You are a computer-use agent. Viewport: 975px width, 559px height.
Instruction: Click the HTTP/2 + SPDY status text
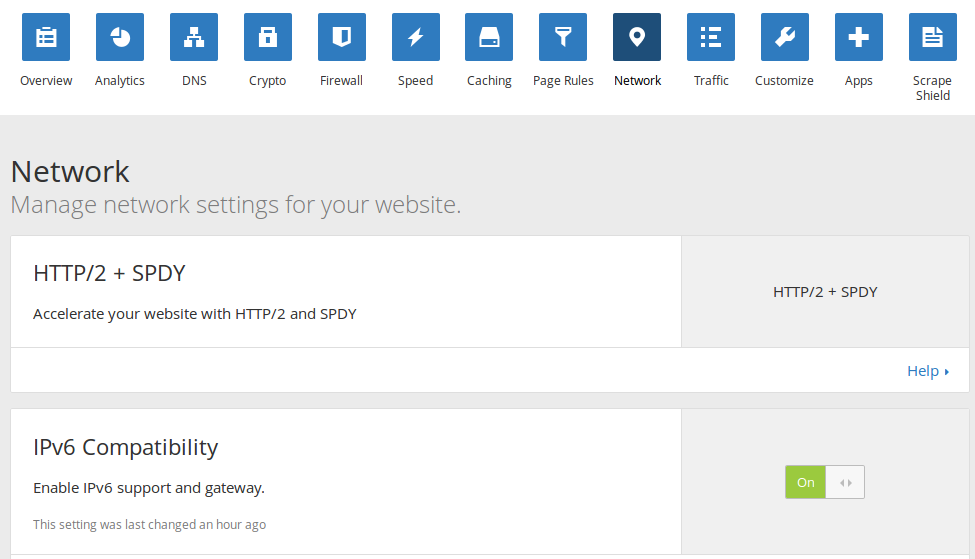click(x=825, y=292)
